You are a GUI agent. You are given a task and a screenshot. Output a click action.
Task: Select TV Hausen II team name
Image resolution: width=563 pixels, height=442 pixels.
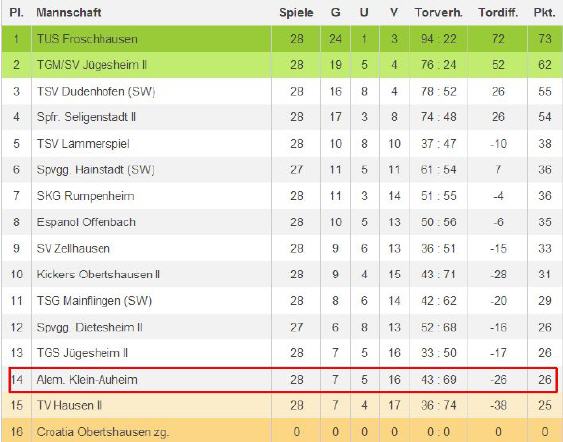coord(70,406)
